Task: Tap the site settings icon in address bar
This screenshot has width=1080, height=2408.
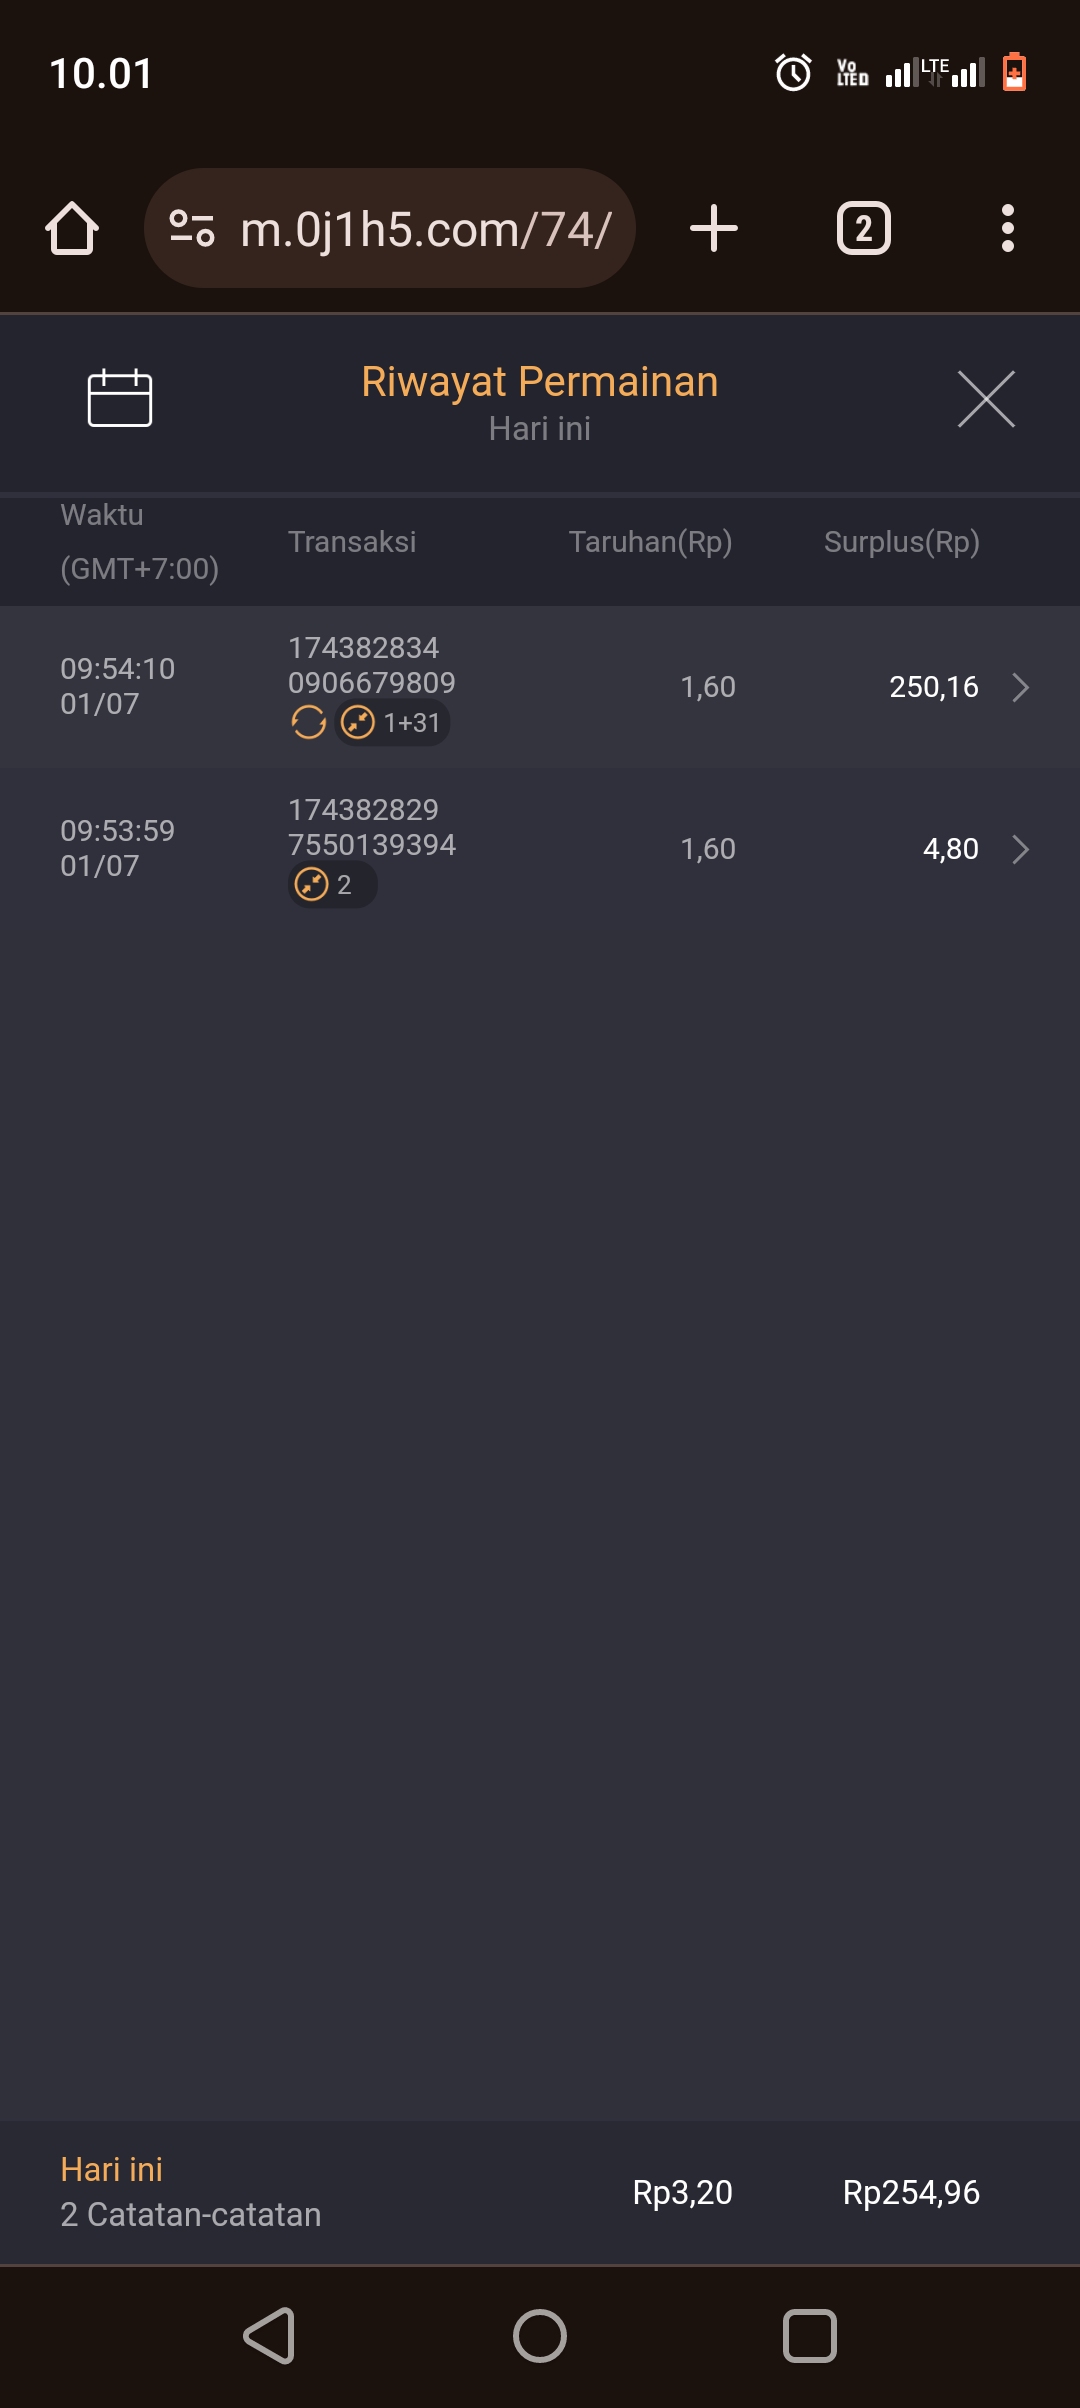Action: (192, 228)
